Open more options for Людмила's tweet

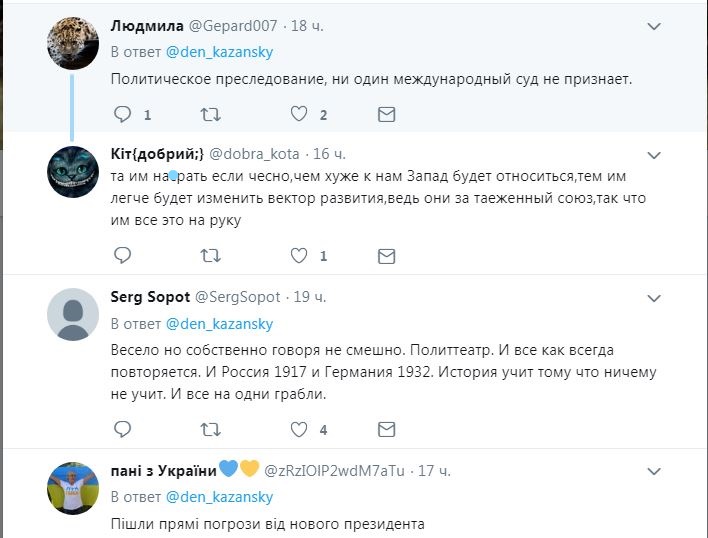click(x=654, y=26)
